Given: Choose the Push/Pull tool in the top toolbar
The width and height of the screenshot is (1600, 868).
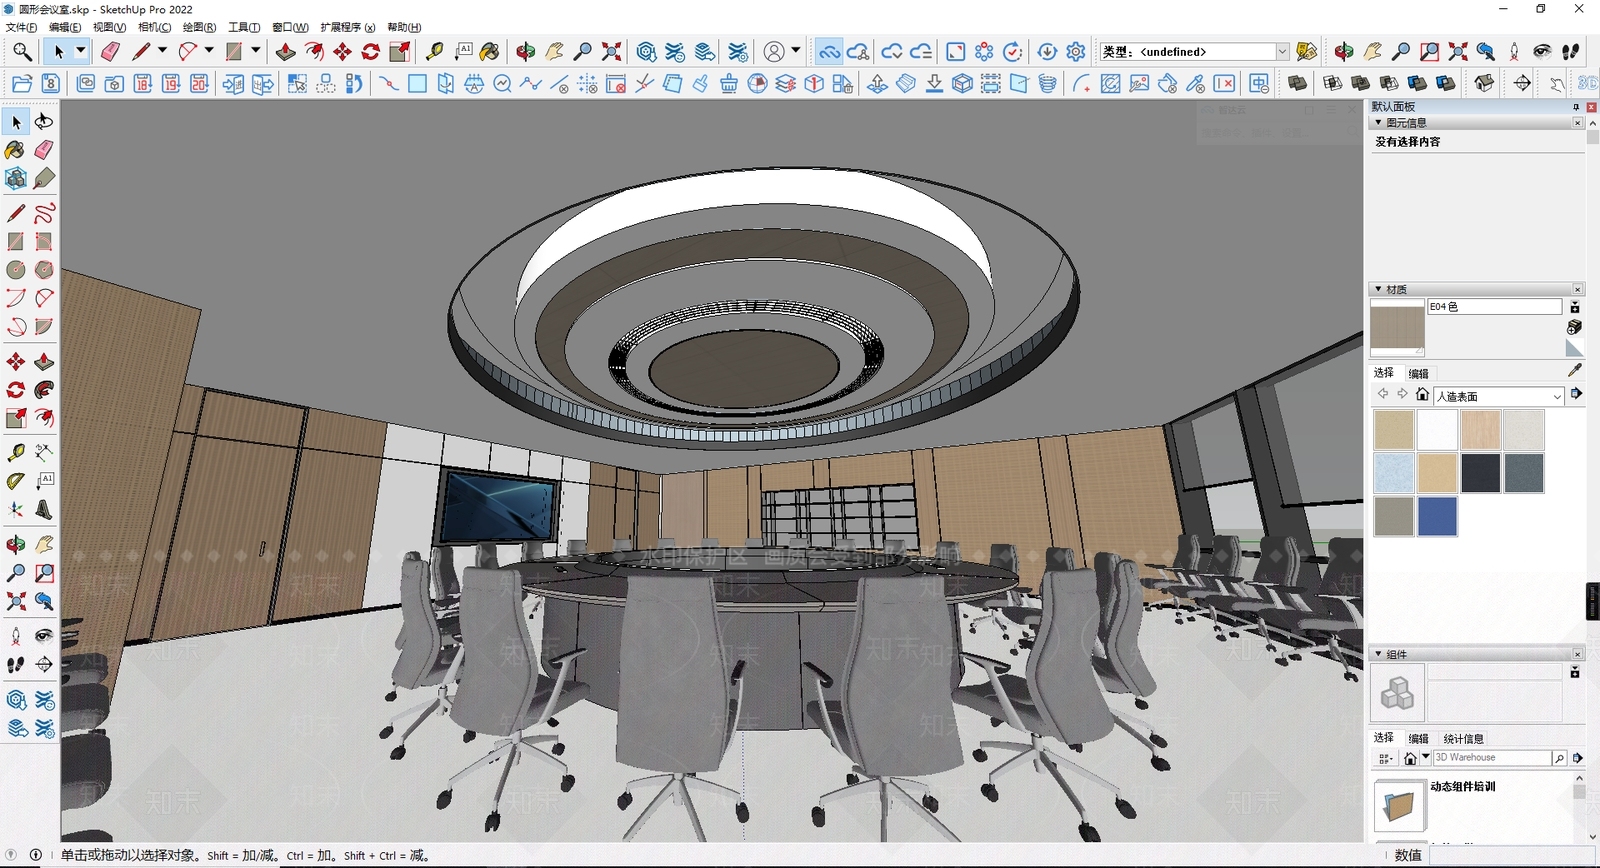Looking at the screenshot, I should pos(286,52).
